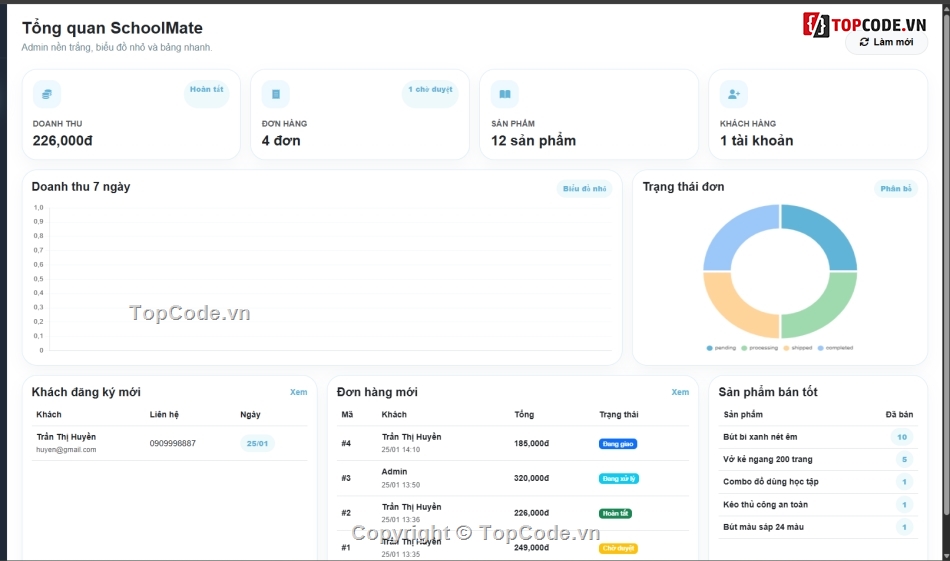Screen dimensions: 950x561
Task: Click the sold count badge 5
Action: (x=904, y=459)
